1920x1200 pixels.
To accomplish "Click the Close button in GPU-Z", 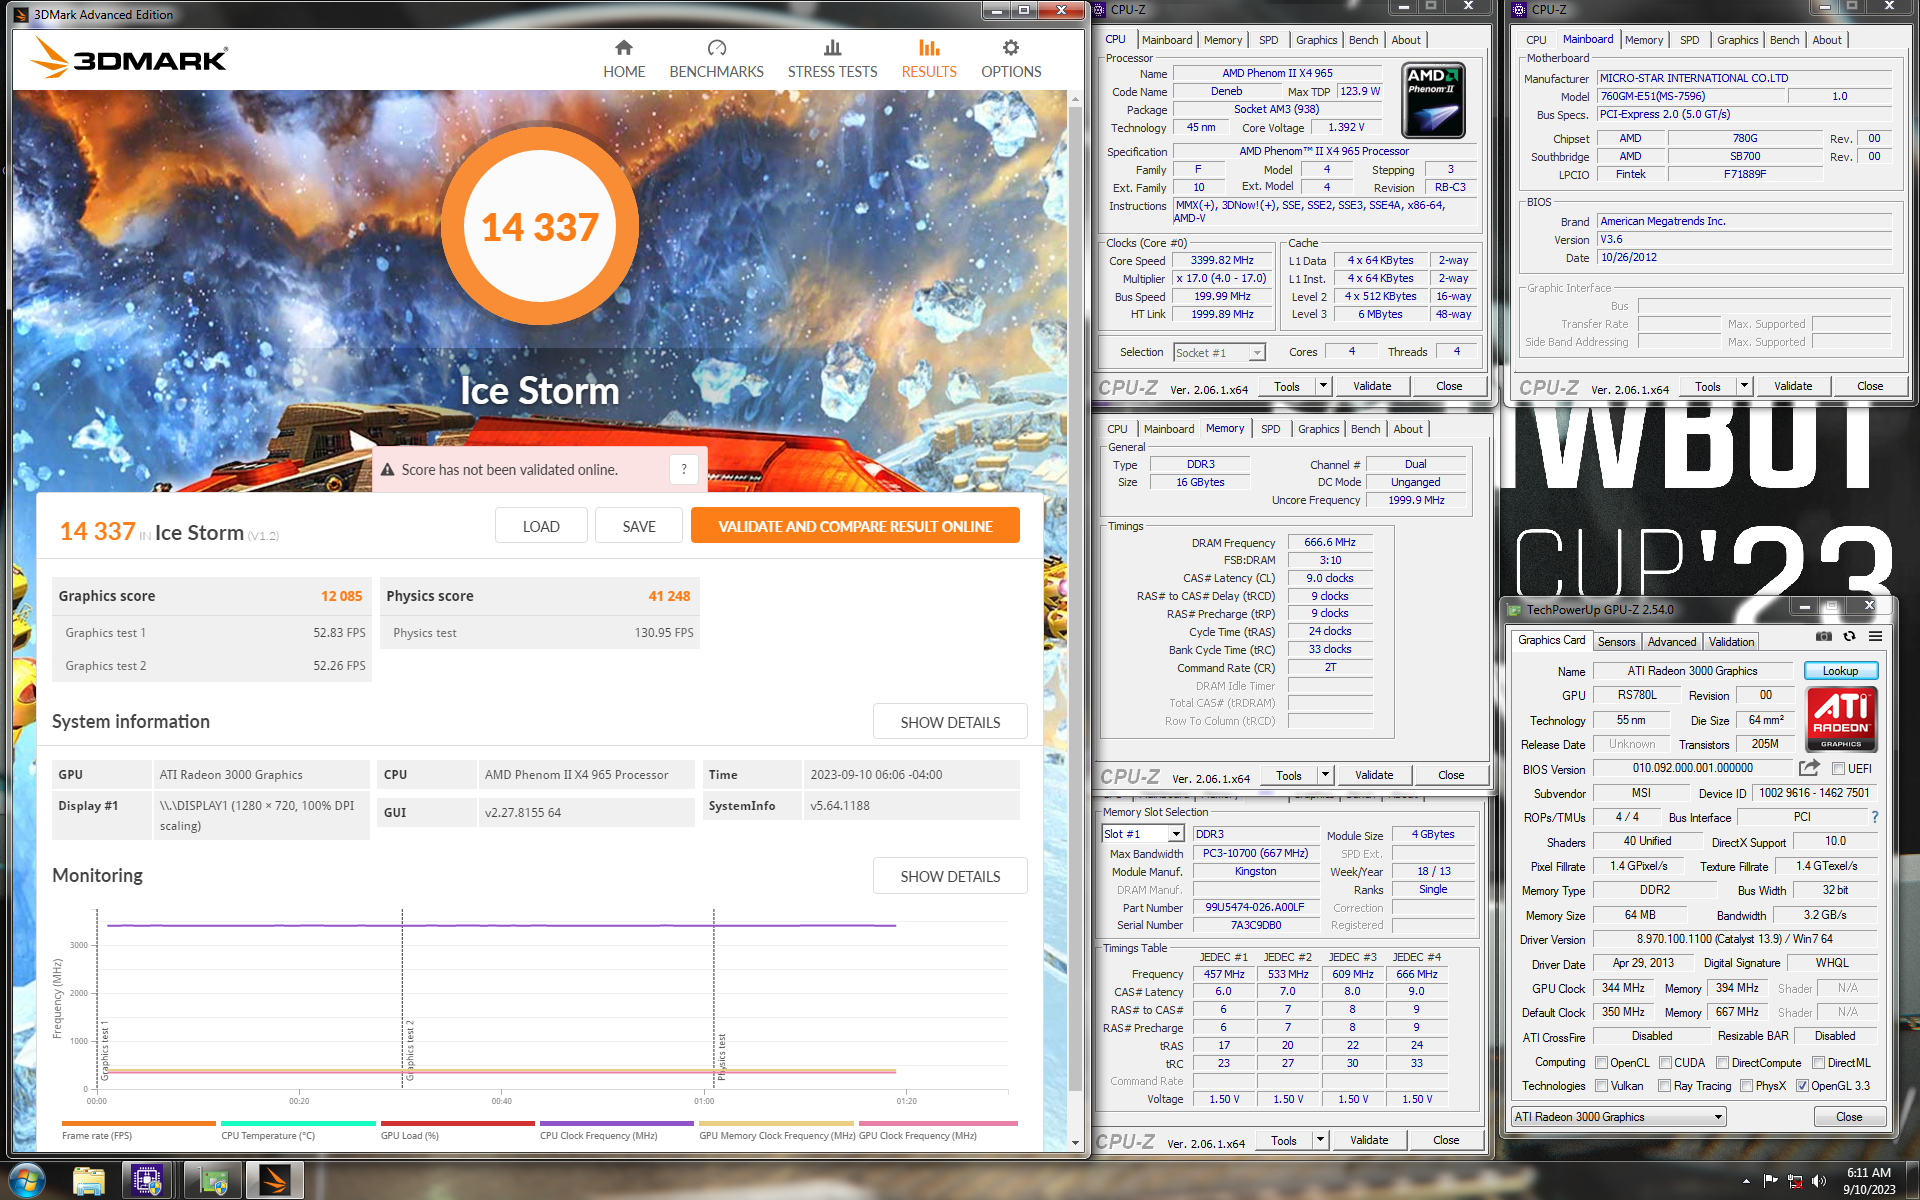I will coord(1849,1116).
